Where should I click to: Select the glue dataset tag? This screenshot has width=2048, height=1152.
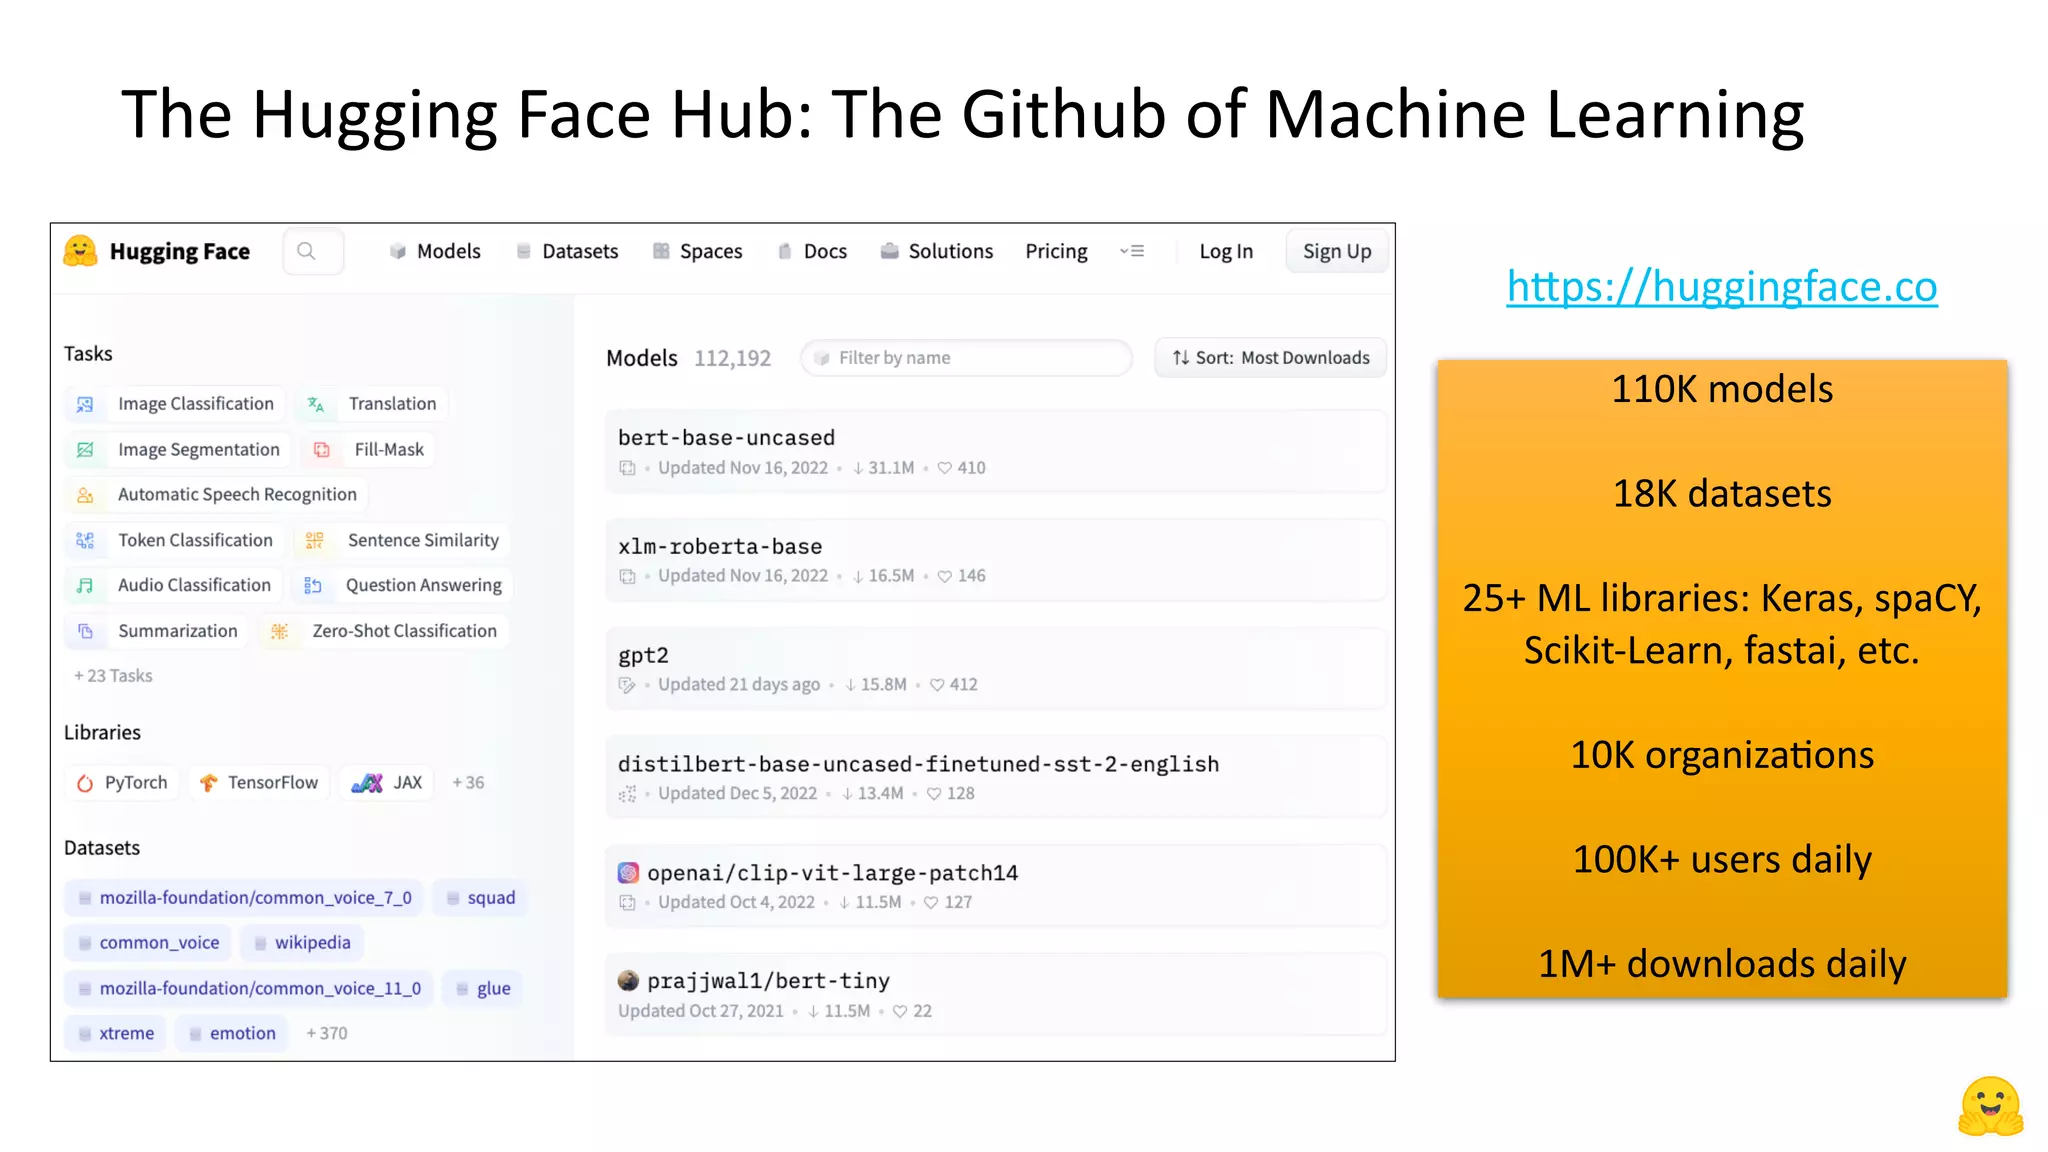484,989
